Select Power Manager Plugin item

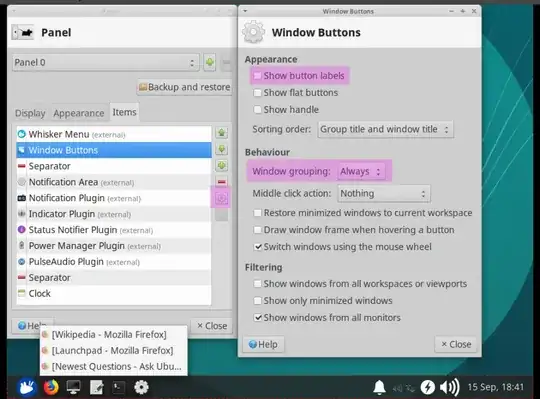coord(114,246)
